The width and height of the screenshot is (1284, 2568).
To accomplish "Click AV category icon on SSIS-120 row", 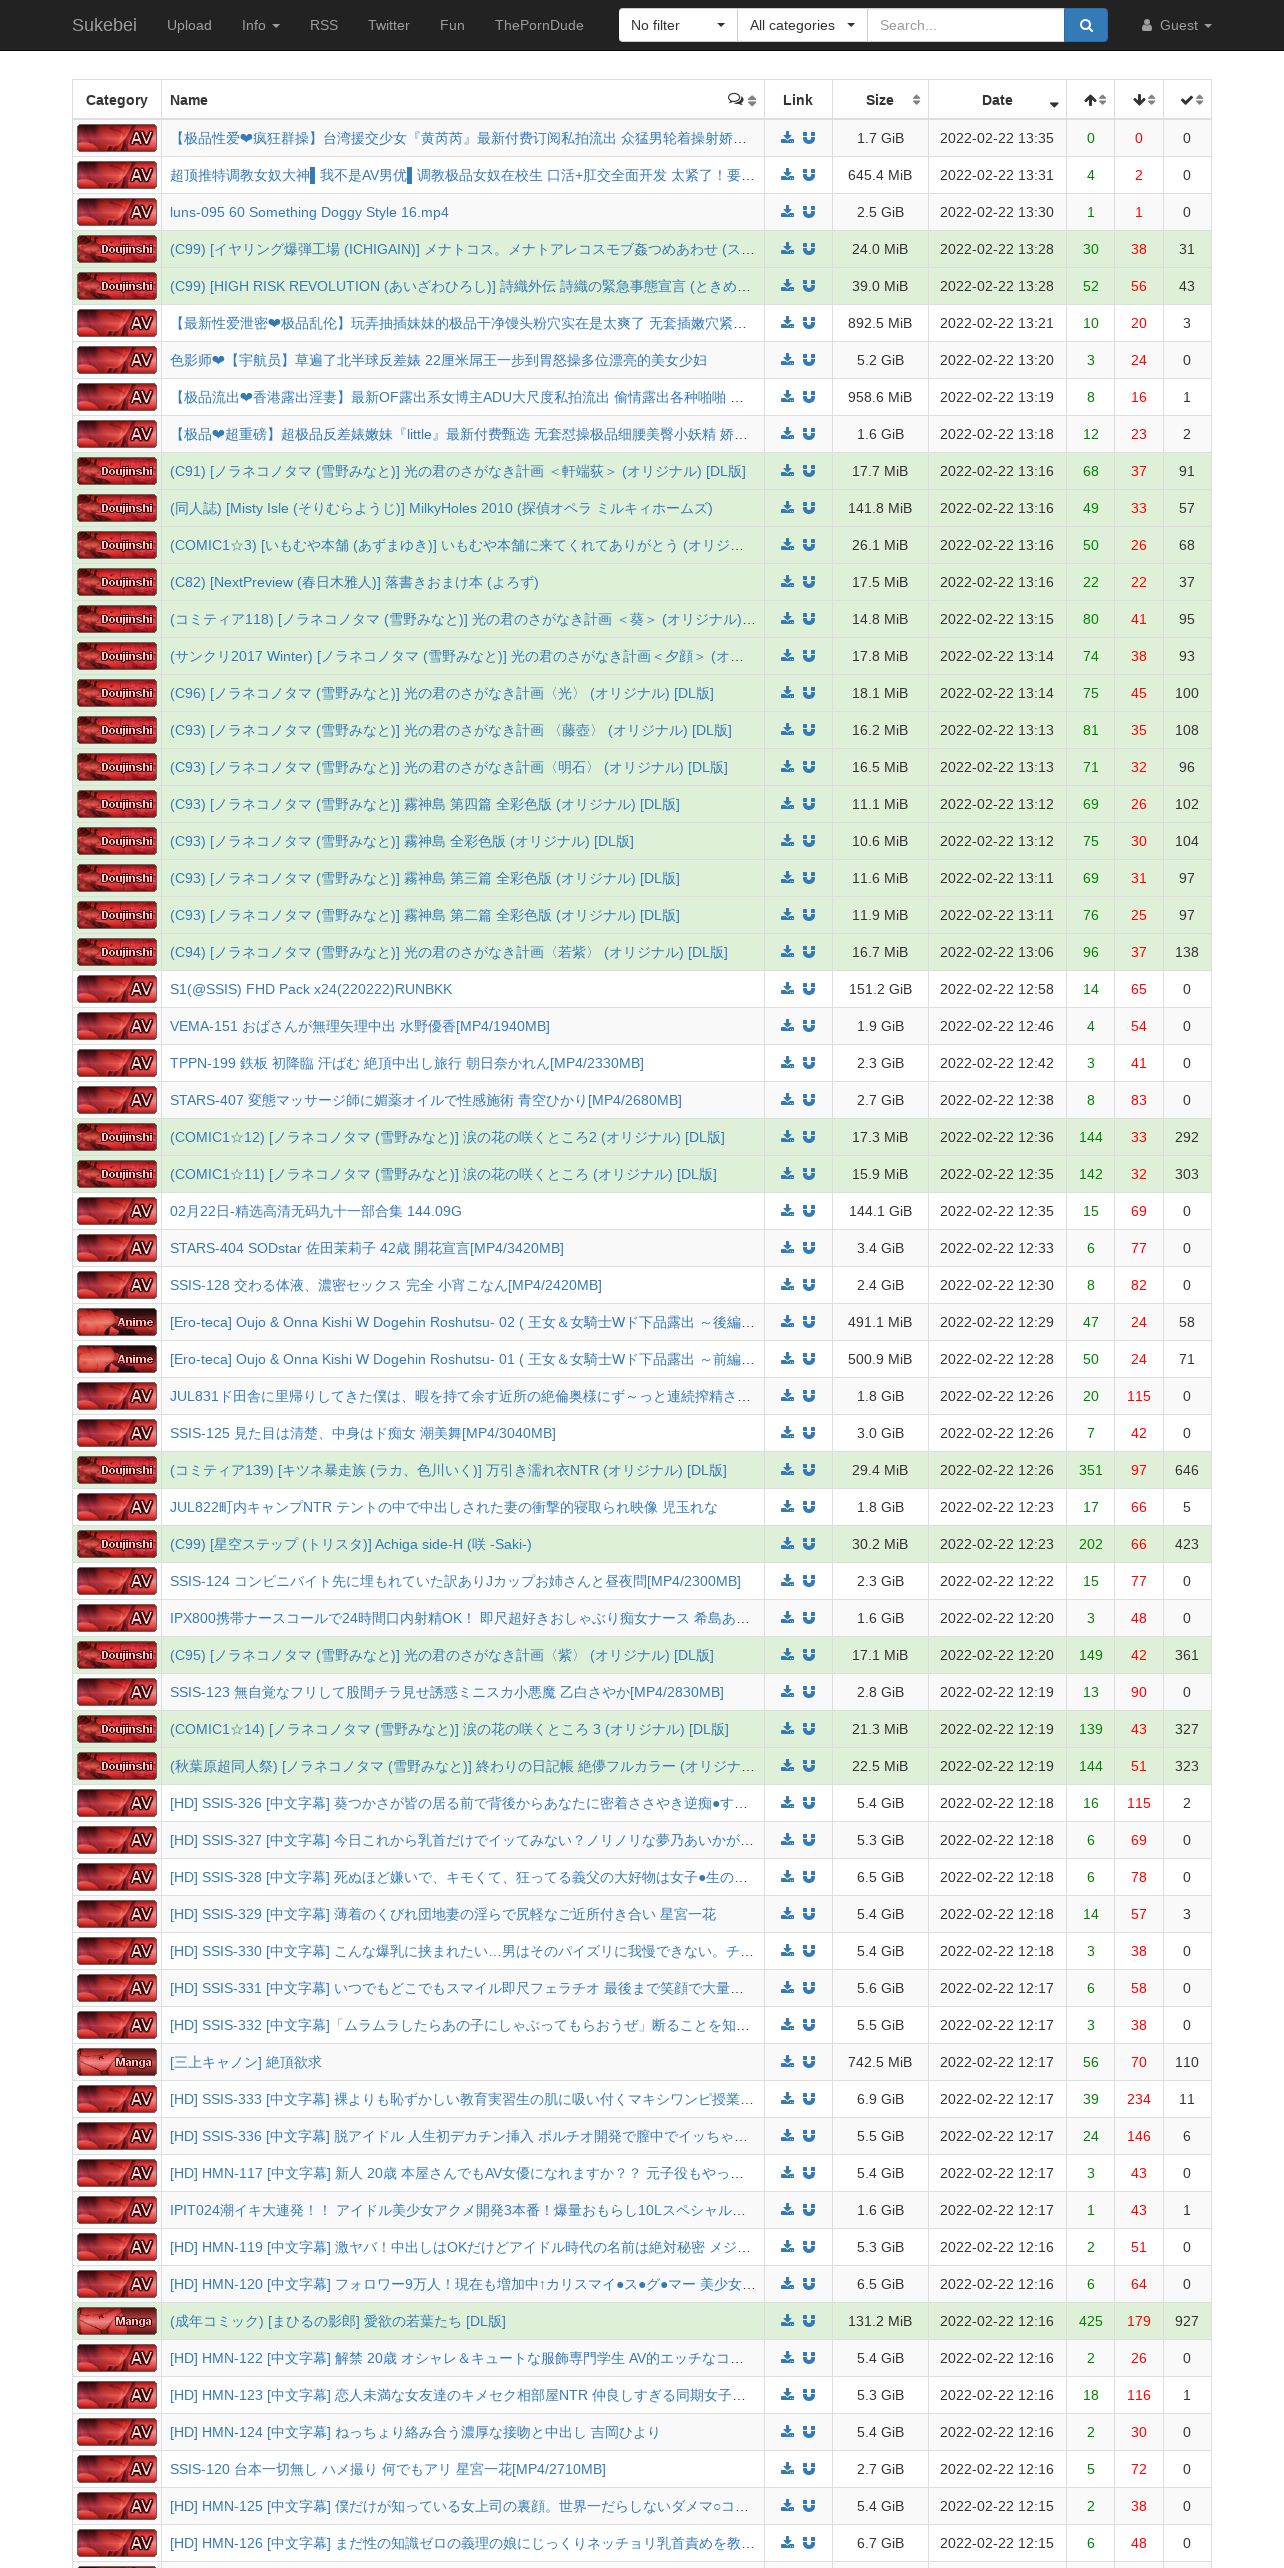I will click(x=117, y=2469).
